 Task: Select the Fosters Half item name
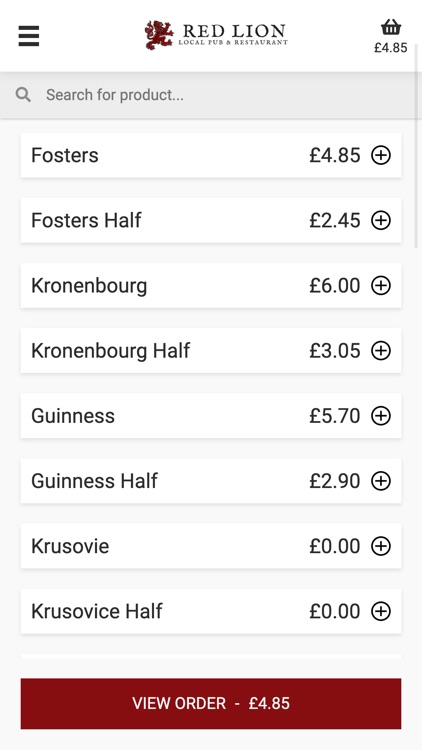click(86, 221)
